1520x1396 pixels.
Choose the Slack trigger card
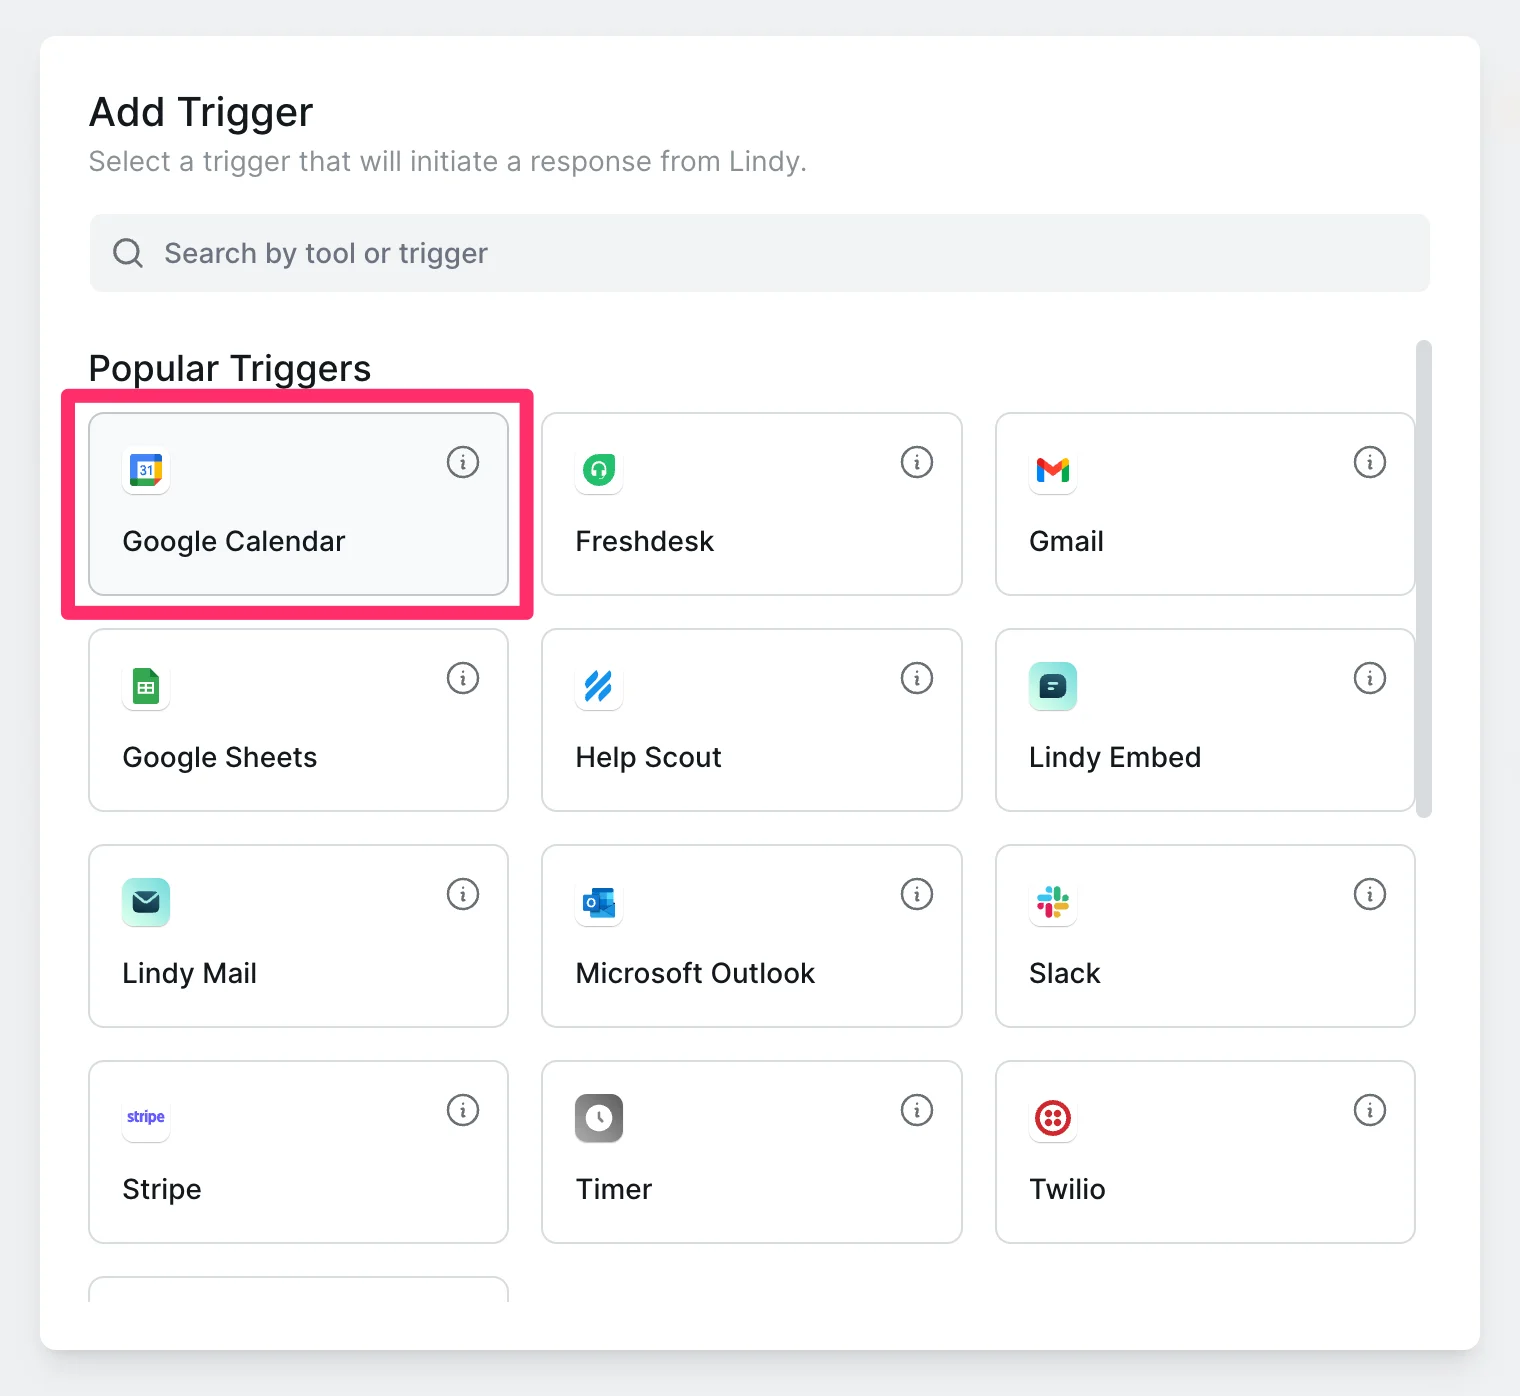tap(1205, 936)
